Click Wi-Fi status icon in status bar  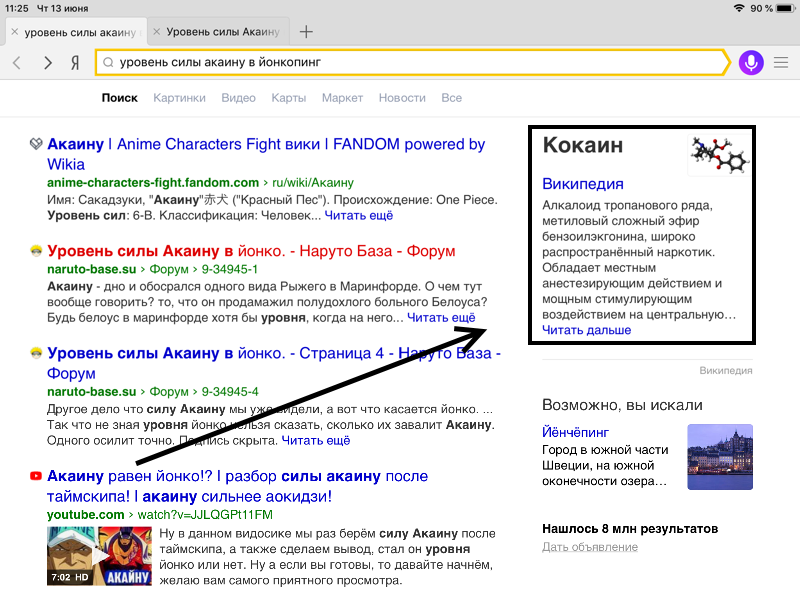coord(739,8)
